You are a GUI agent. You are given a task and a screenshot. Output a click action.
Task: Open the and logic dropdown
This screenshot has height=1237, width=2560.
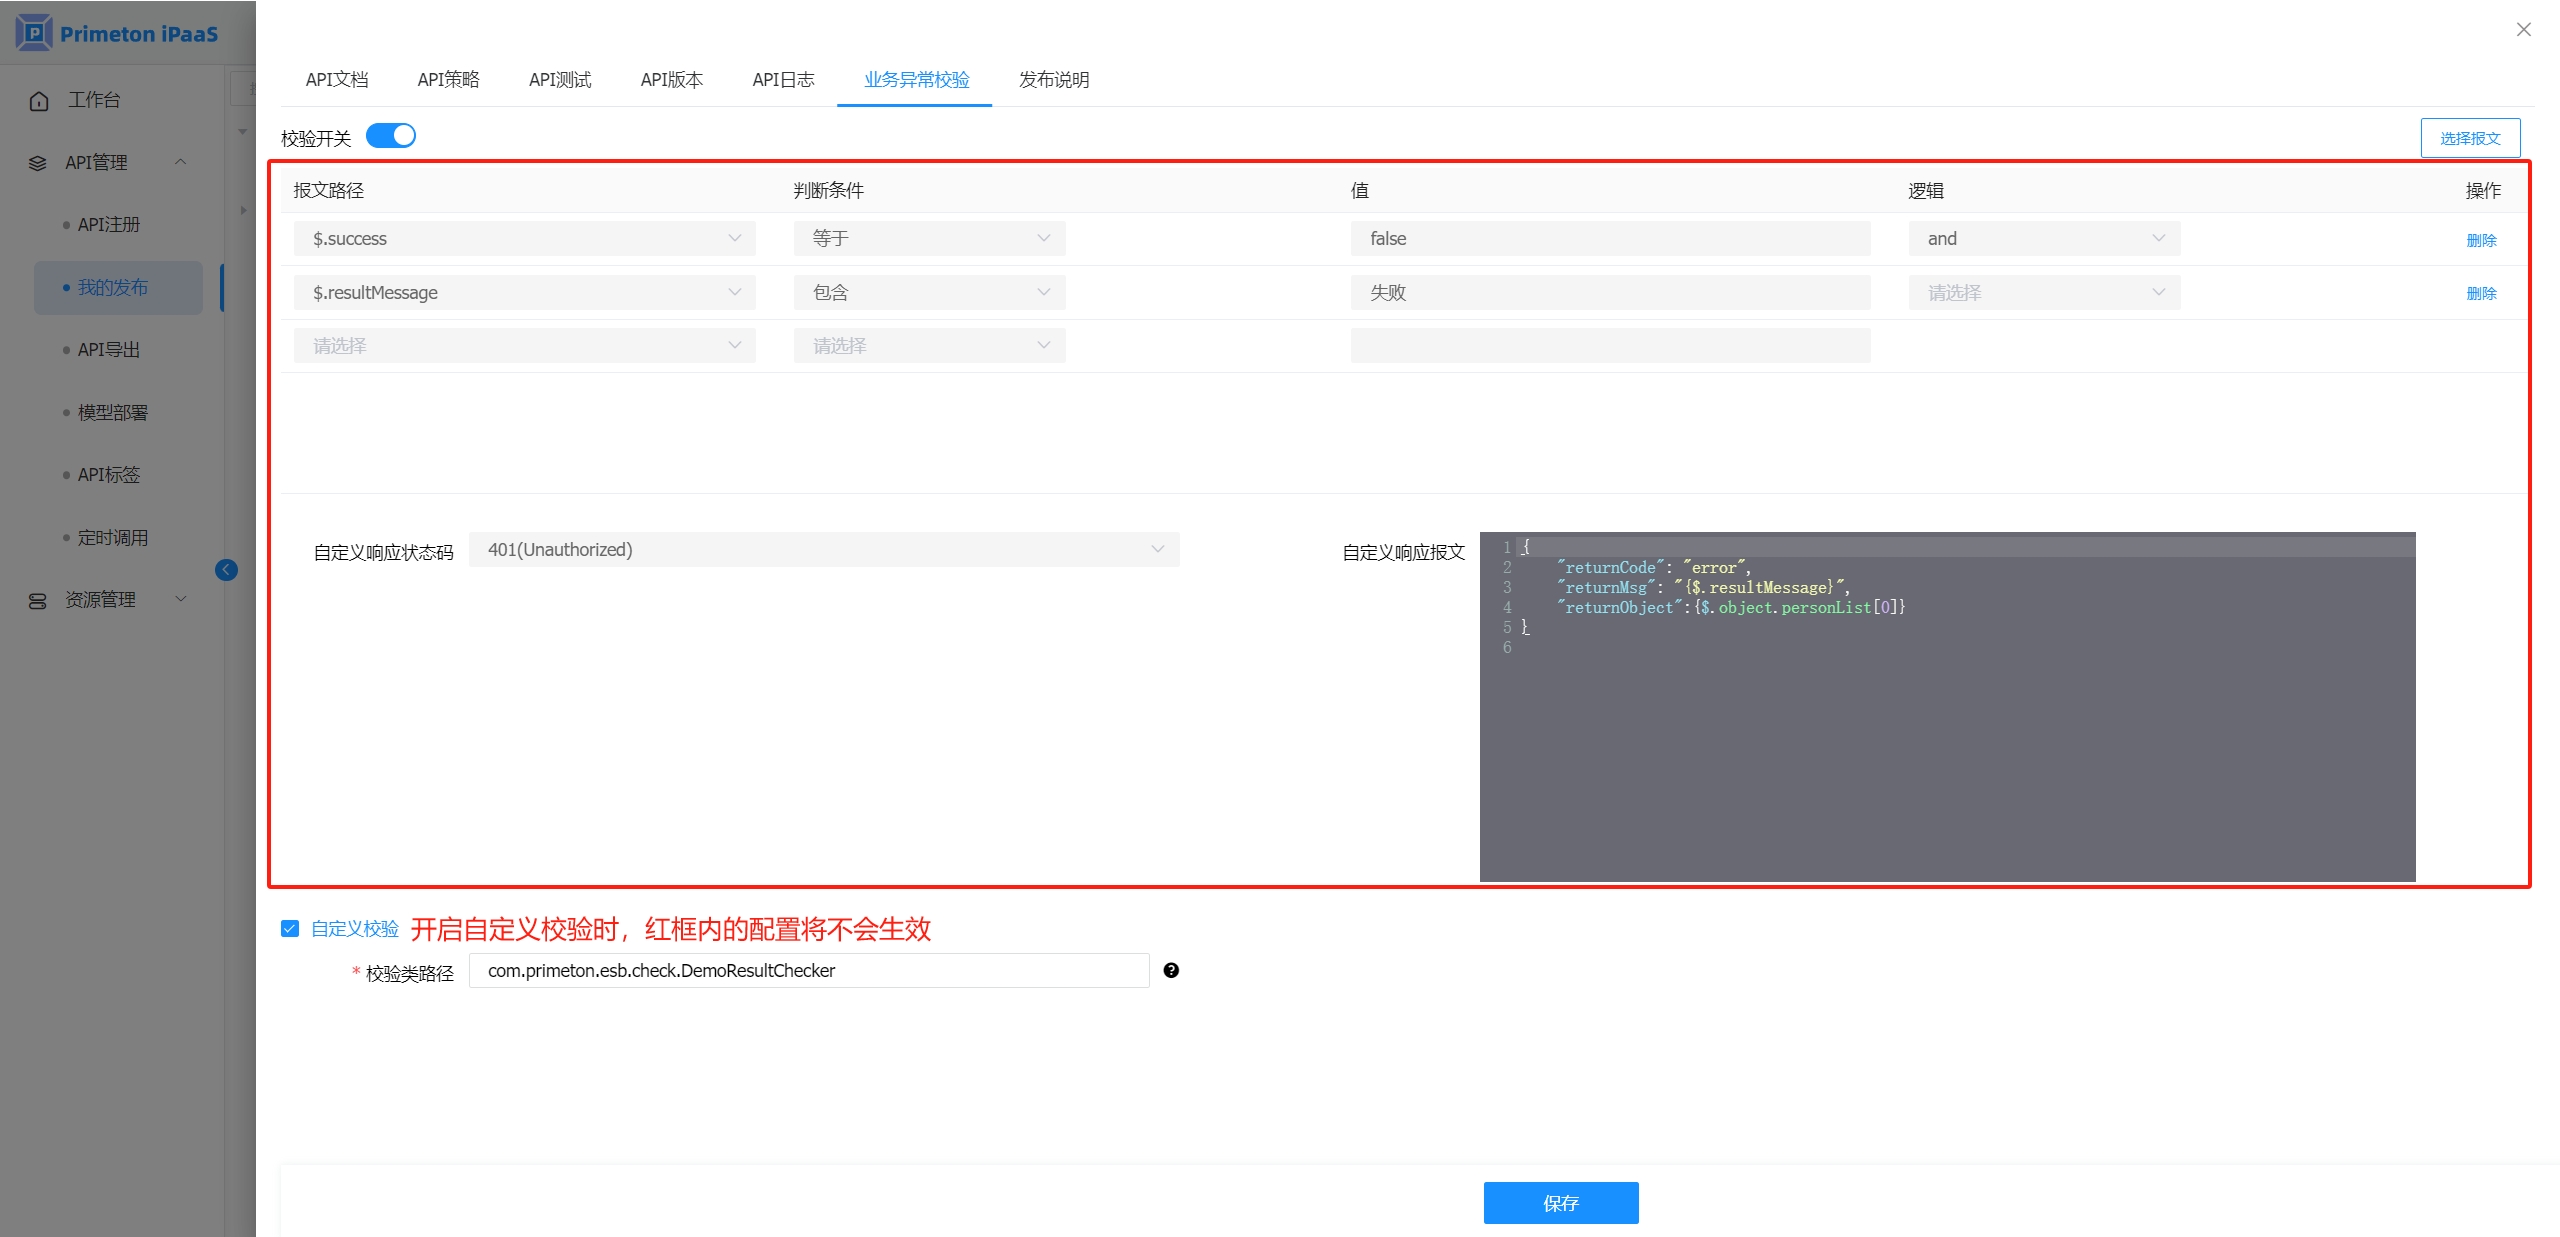(2043, 239)
